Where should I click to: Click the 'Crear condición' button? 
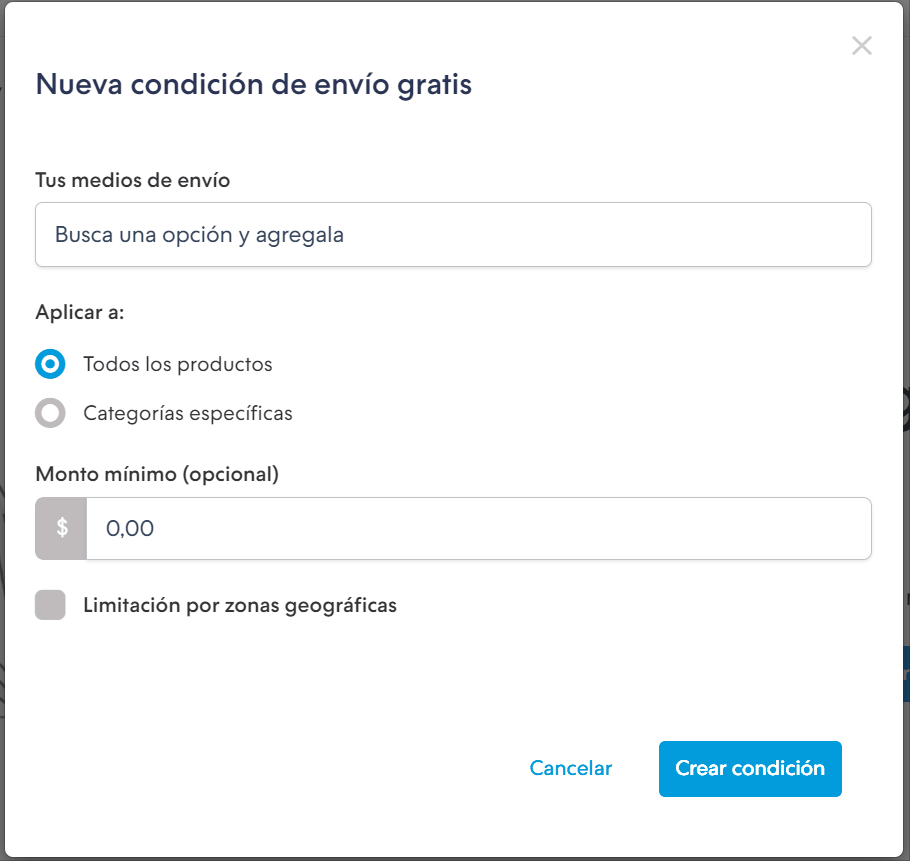750,769
